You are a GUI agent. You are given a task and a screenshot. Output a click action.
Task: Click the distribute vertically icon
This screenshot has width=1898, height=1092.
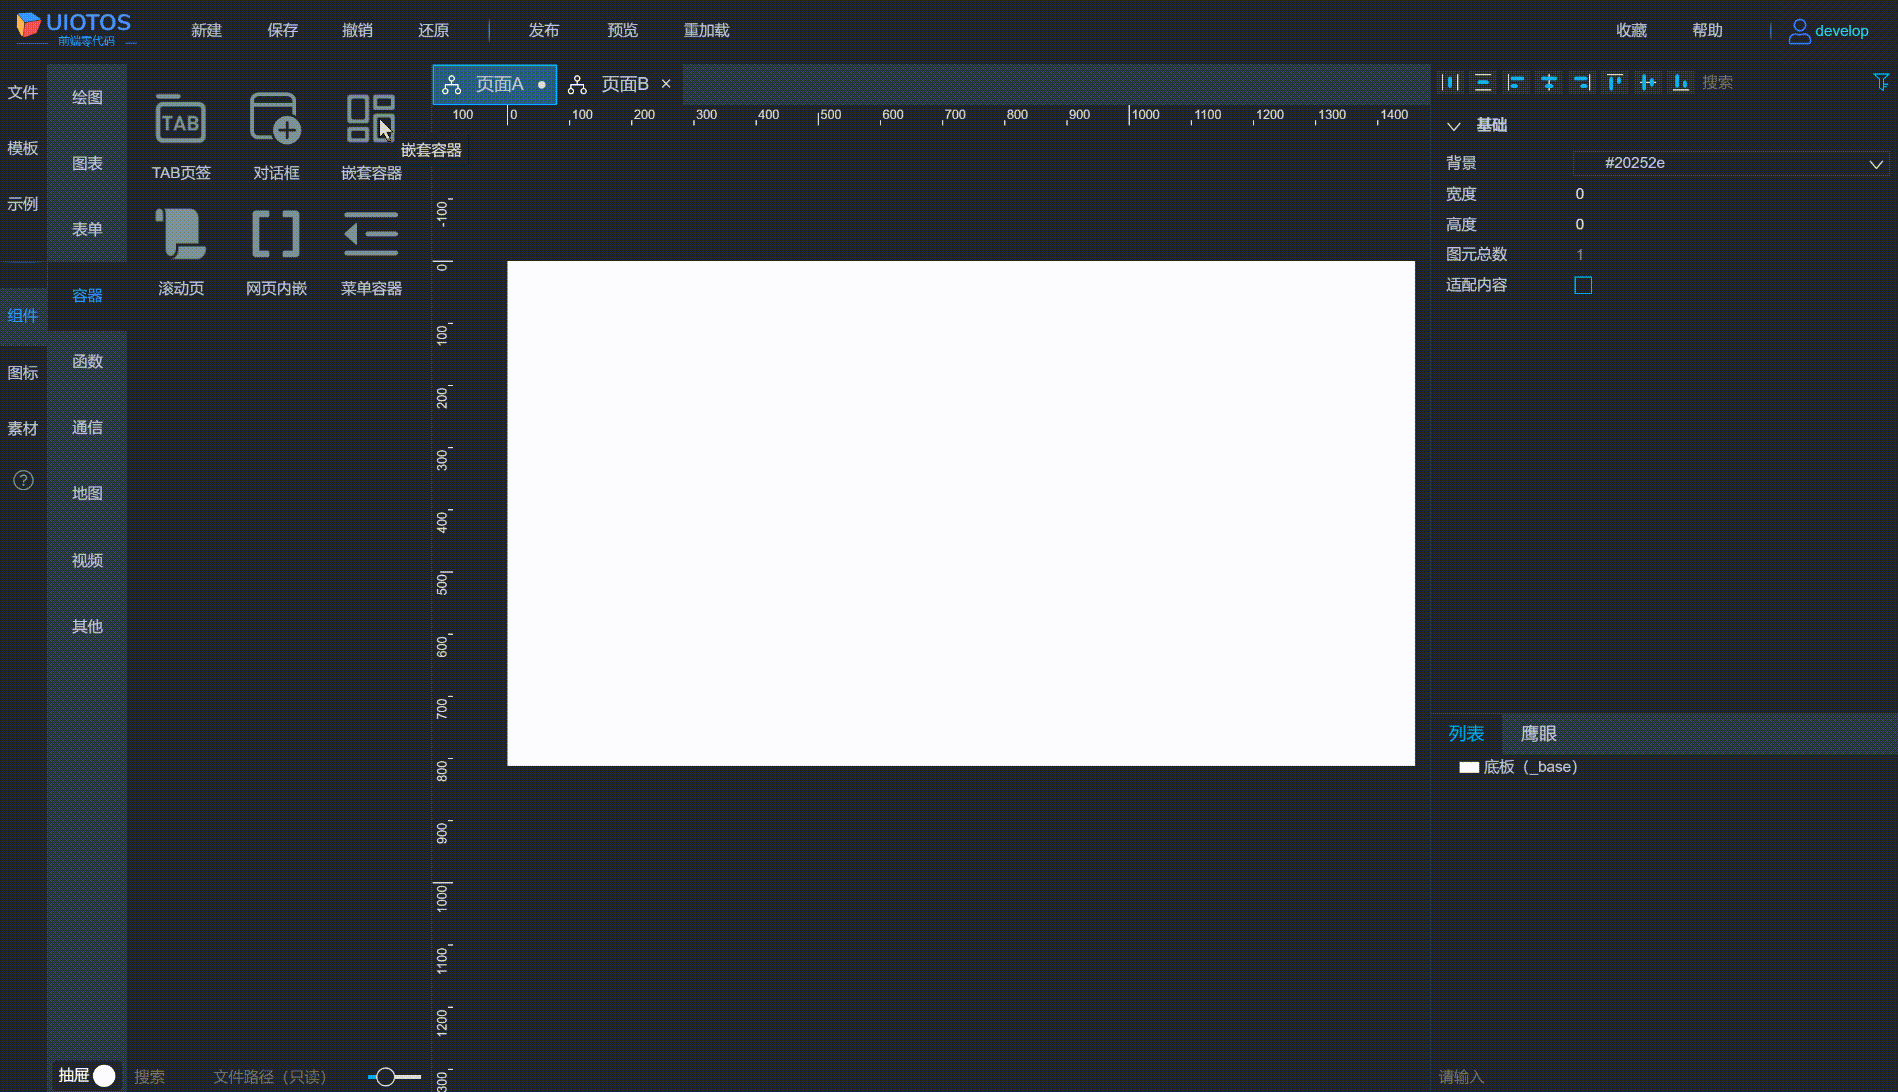(x=1483, y=82)
